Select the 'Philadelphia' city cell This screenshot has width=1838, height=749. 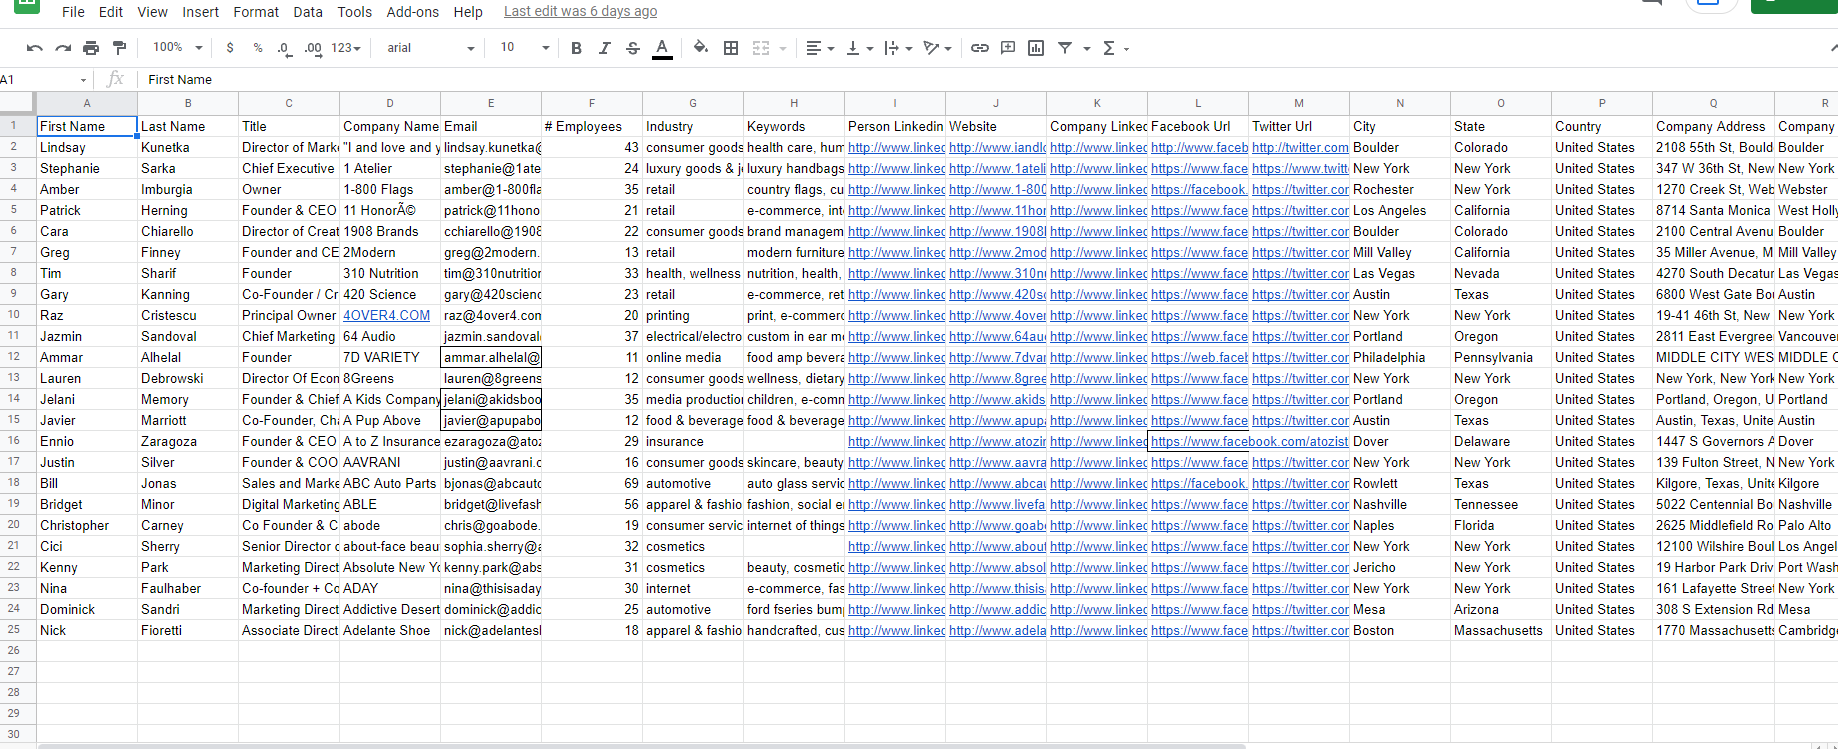(1400, 358)
